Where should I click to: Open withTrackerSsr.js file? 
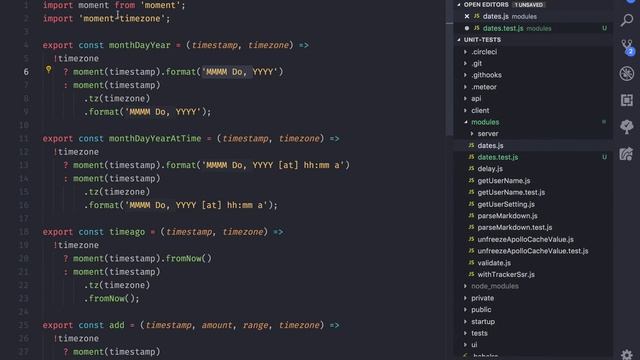[x=506, y=274]
